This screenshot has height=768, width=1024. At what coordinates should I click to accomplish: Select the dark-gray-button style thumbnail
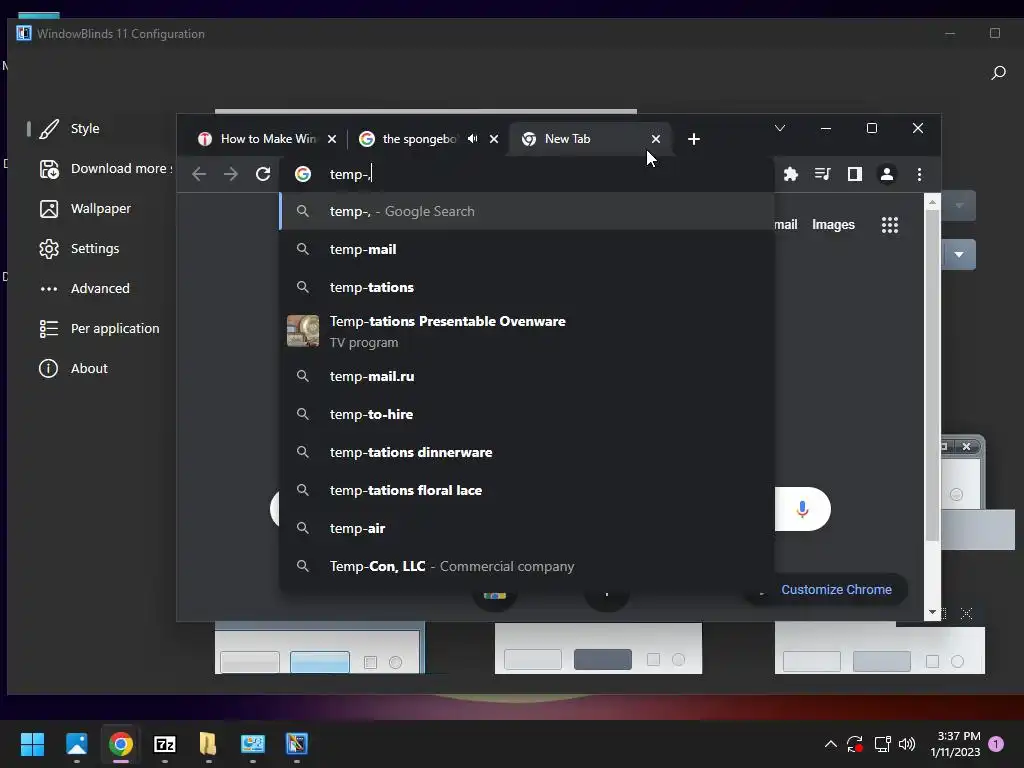[x=598, y=648]
